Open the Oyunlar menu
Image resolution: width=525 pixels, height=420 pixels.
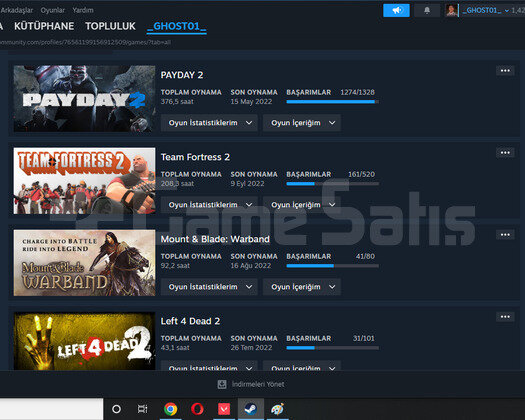[x=53, y=10]
